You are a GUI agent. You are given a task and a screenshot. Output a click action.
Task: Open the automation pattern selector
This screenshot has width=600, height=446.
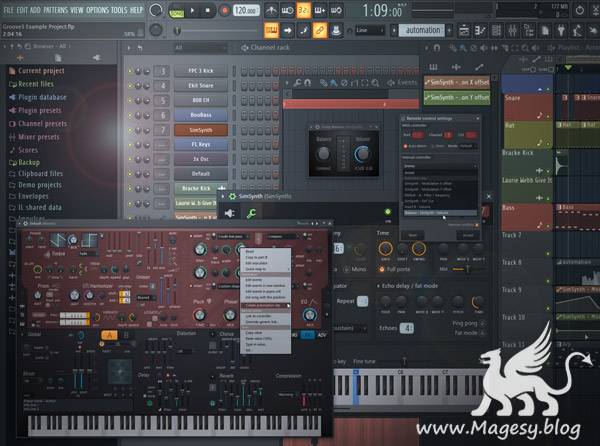422,30
